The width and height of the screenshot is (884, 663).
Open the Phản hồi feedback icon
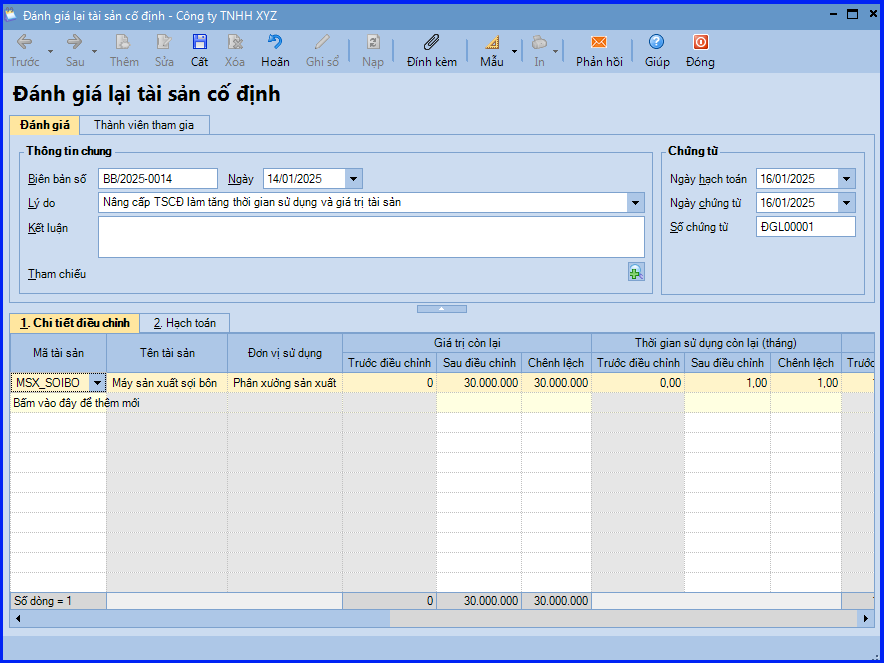click(x=599, y=50)
